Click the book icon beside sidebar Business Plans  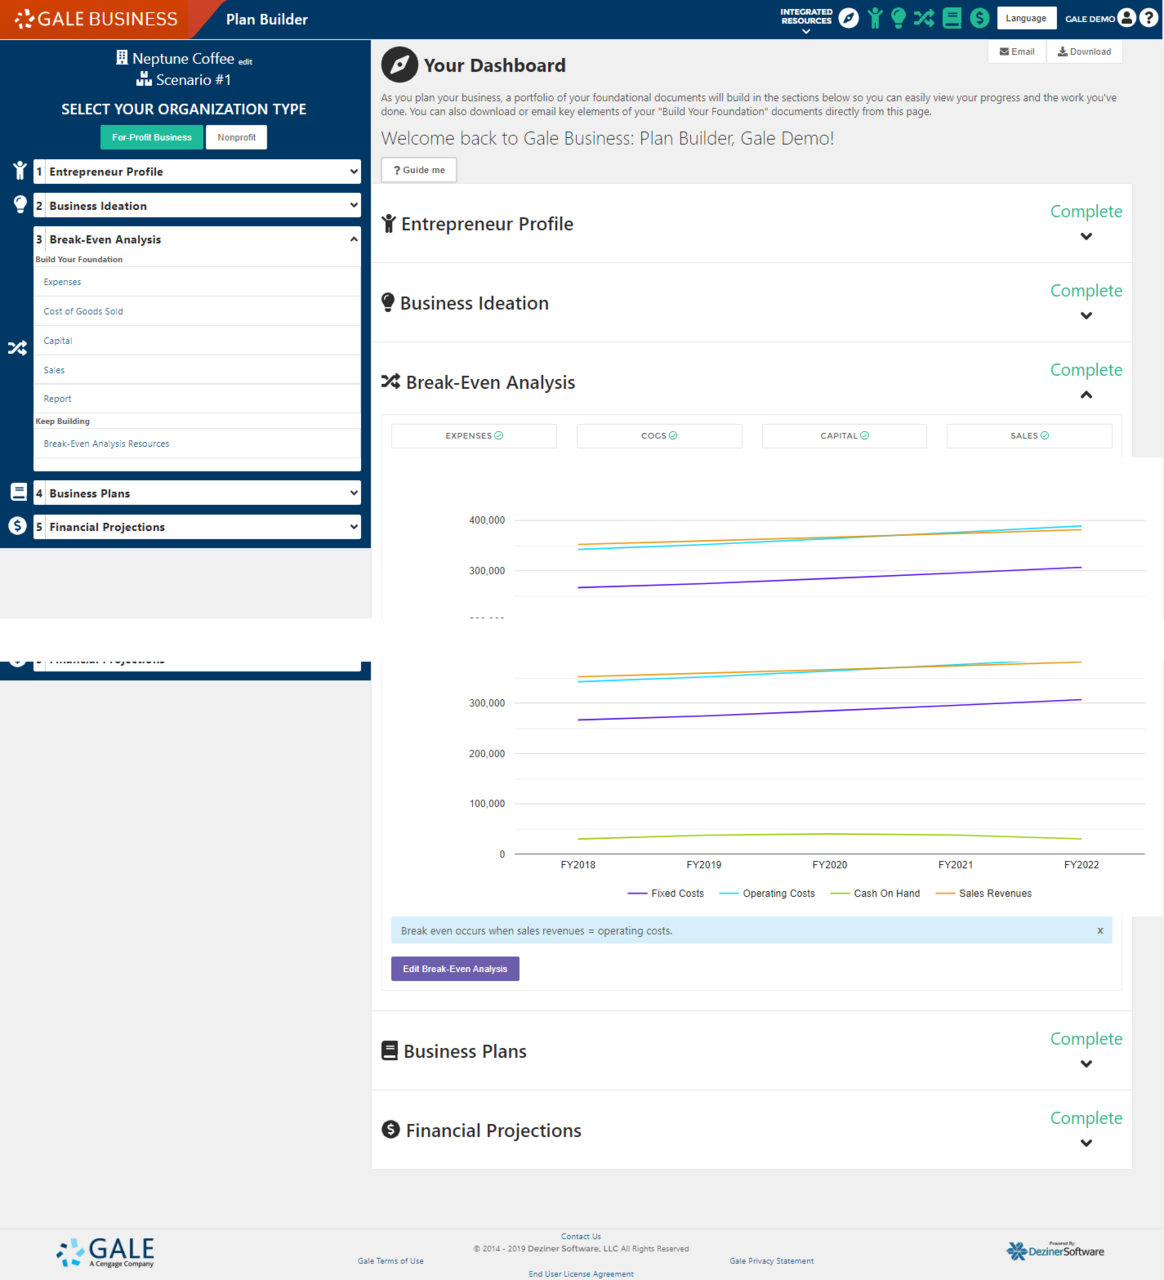[x=18, y=492]
